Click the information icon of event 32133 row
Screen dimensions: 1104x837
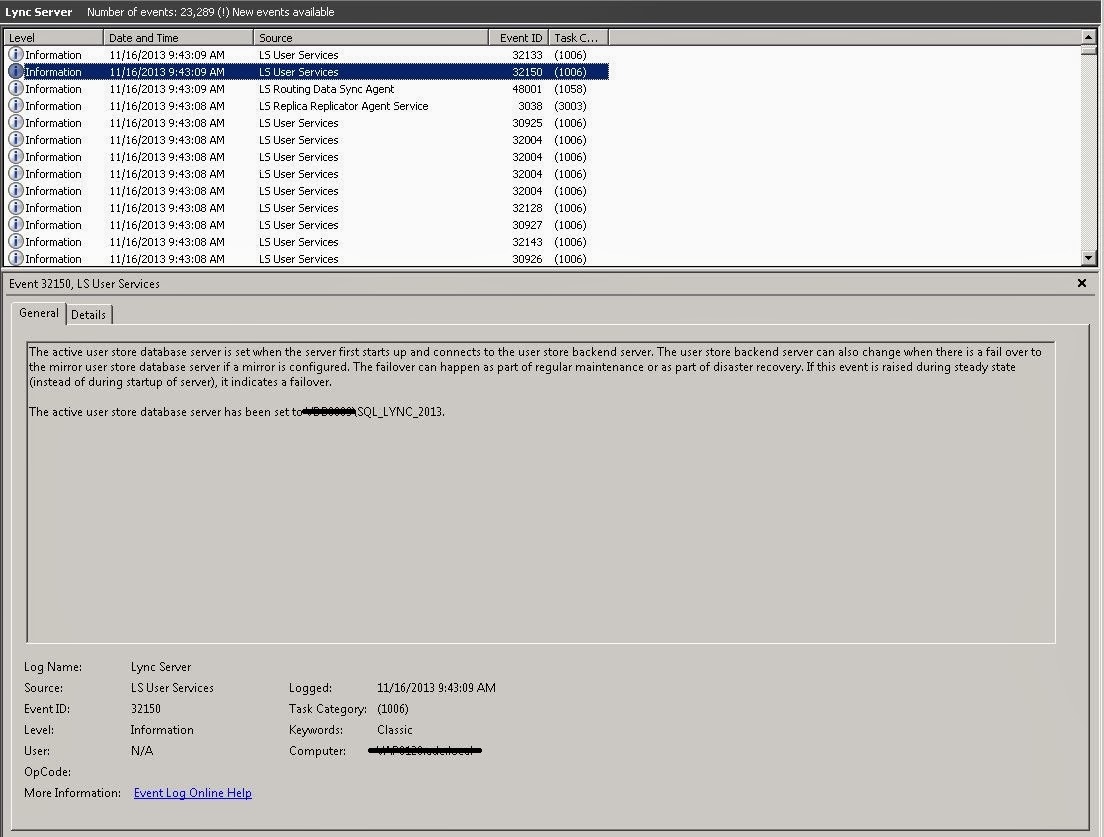(15, 54)
